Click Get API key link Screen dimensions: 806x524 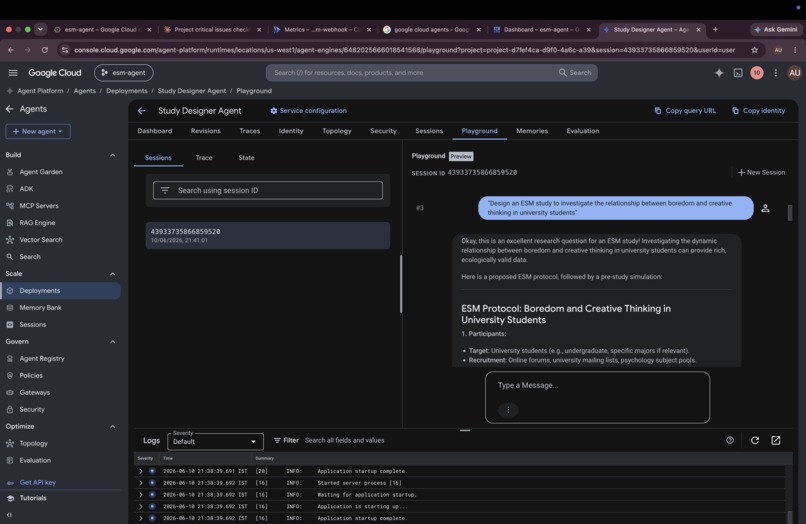pos(38,482)
